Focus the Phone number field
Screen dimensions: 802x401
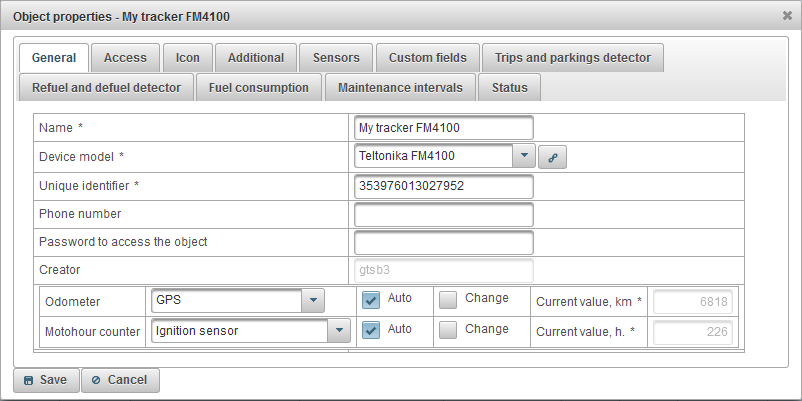pos(443,214)
